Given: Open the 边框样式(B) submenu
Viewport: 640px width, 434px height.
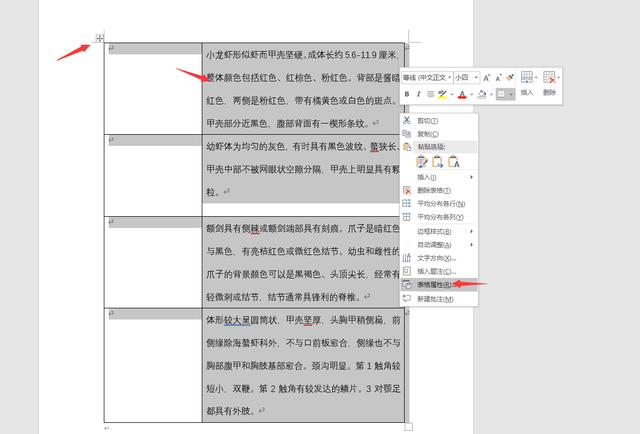Looking at the screenshot, I should (x=439, y=231).
